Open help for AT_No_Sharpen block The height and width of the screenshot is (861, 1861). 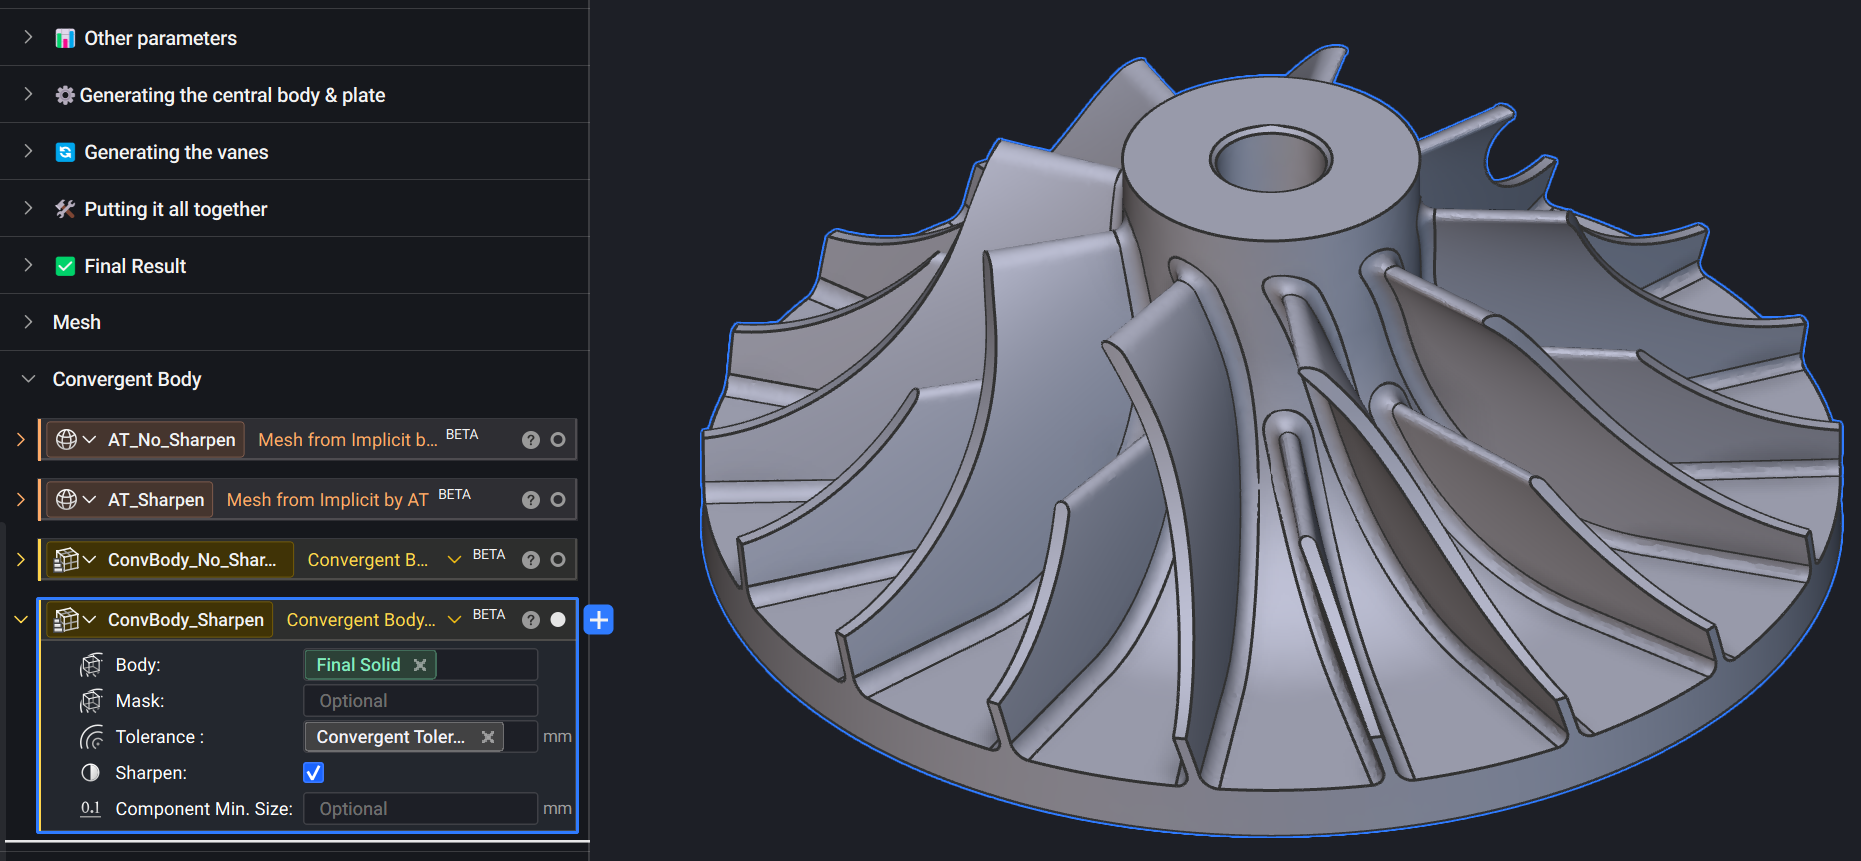coord(531,440)
